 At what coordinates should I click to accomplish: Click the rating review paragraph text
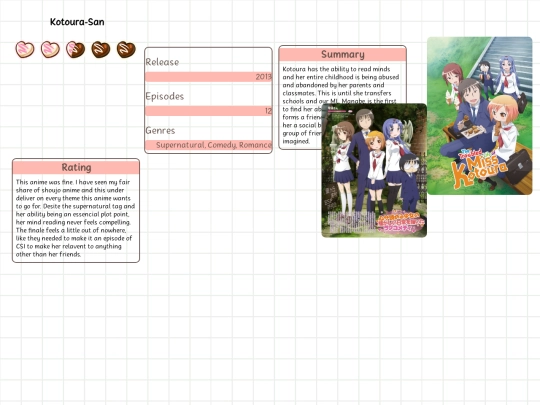point(76,218)
